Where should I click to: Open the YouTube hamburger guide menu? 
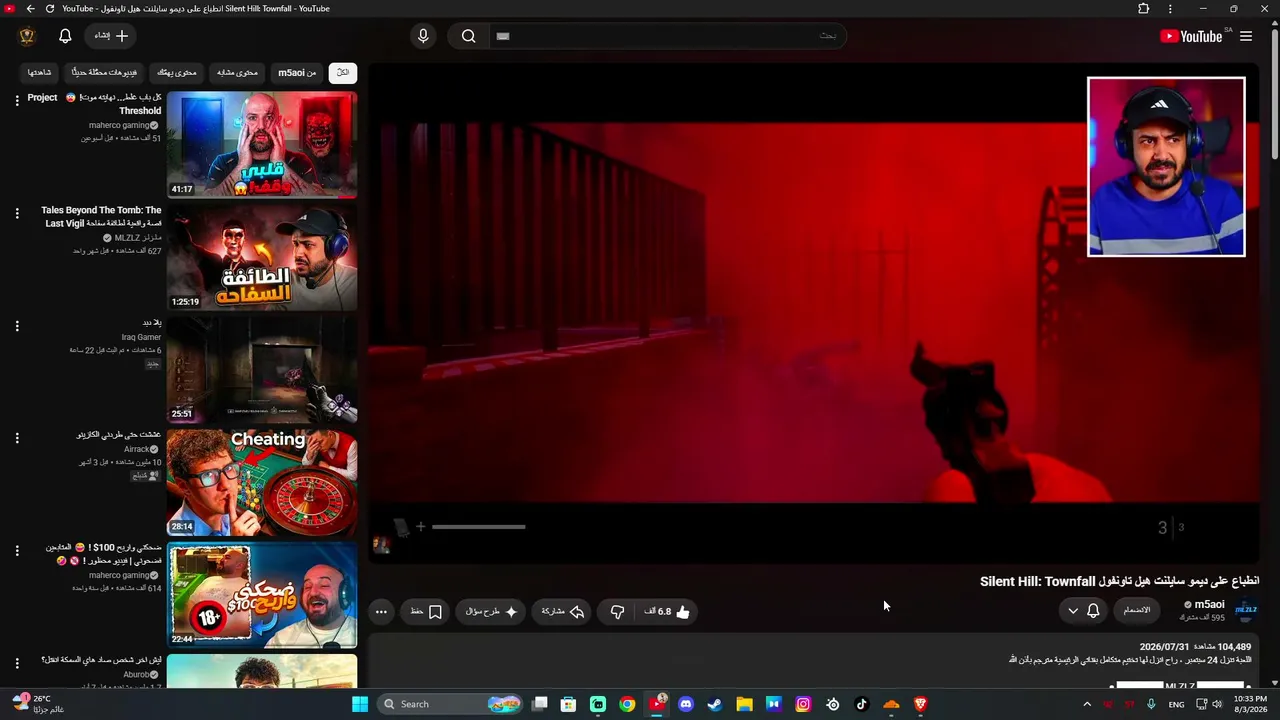(1246, 36)
